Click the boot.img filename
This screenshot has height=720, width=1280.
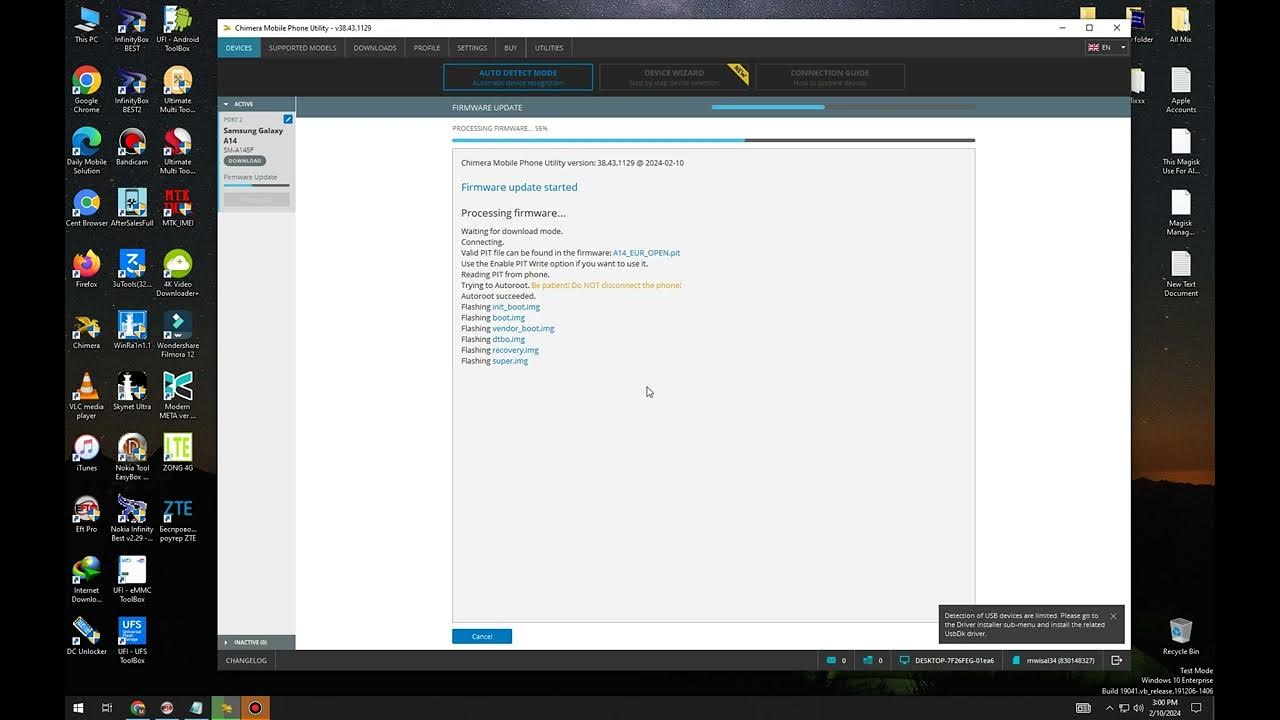click(x=508, y=318)
